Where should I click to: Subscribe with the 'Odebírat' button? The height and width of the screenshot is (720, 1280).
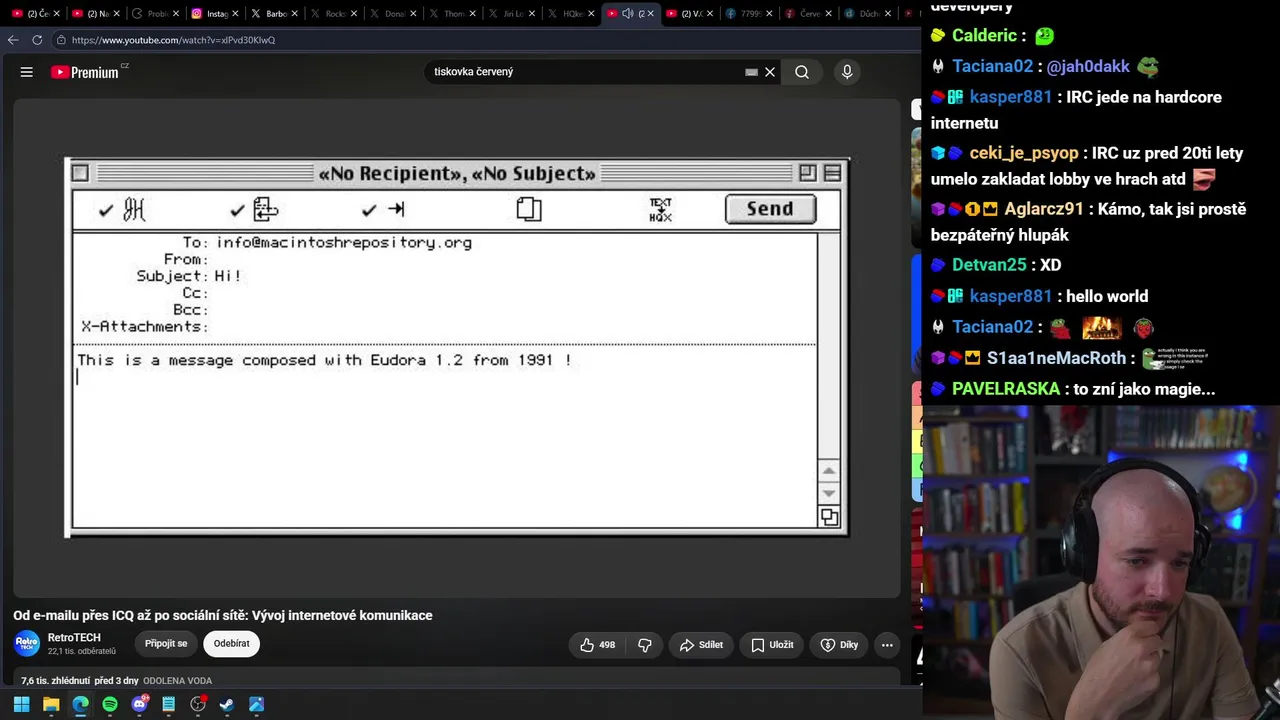(231, 644)
